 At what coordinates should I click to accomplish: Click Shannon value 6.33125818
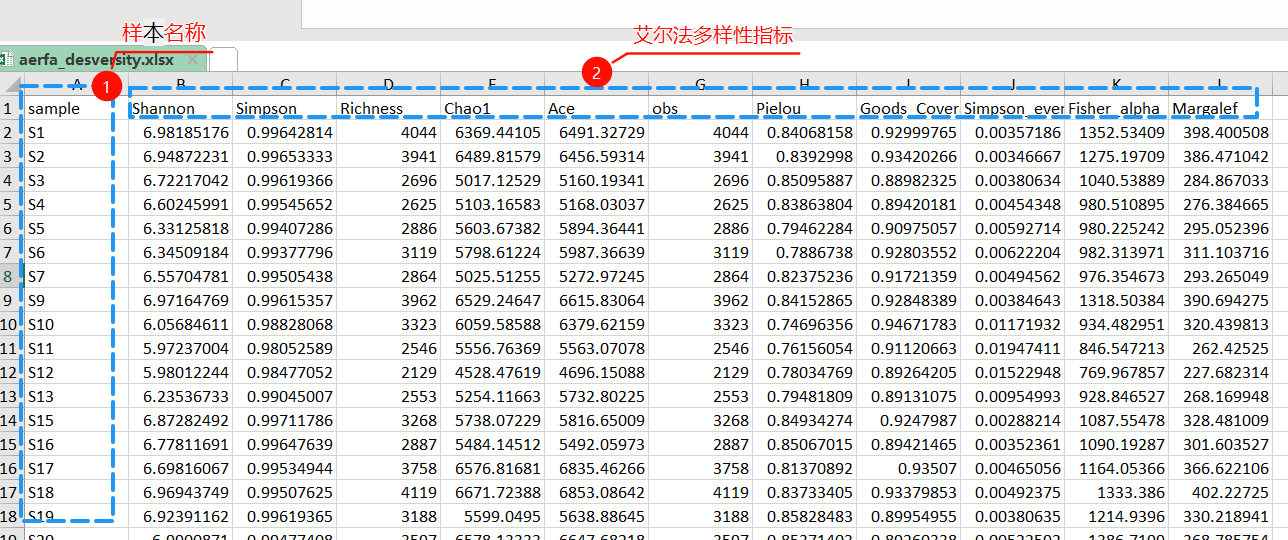coord(180,228)
